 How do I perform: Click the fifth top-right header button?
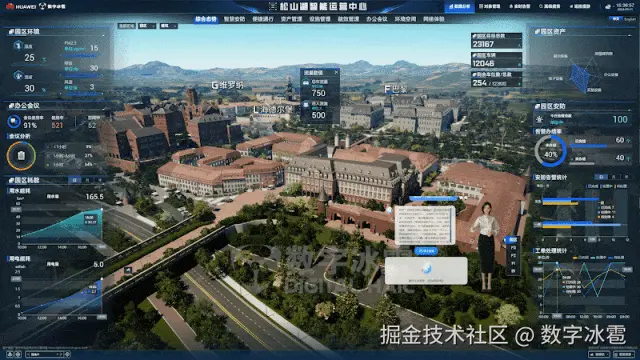[580, 7]
